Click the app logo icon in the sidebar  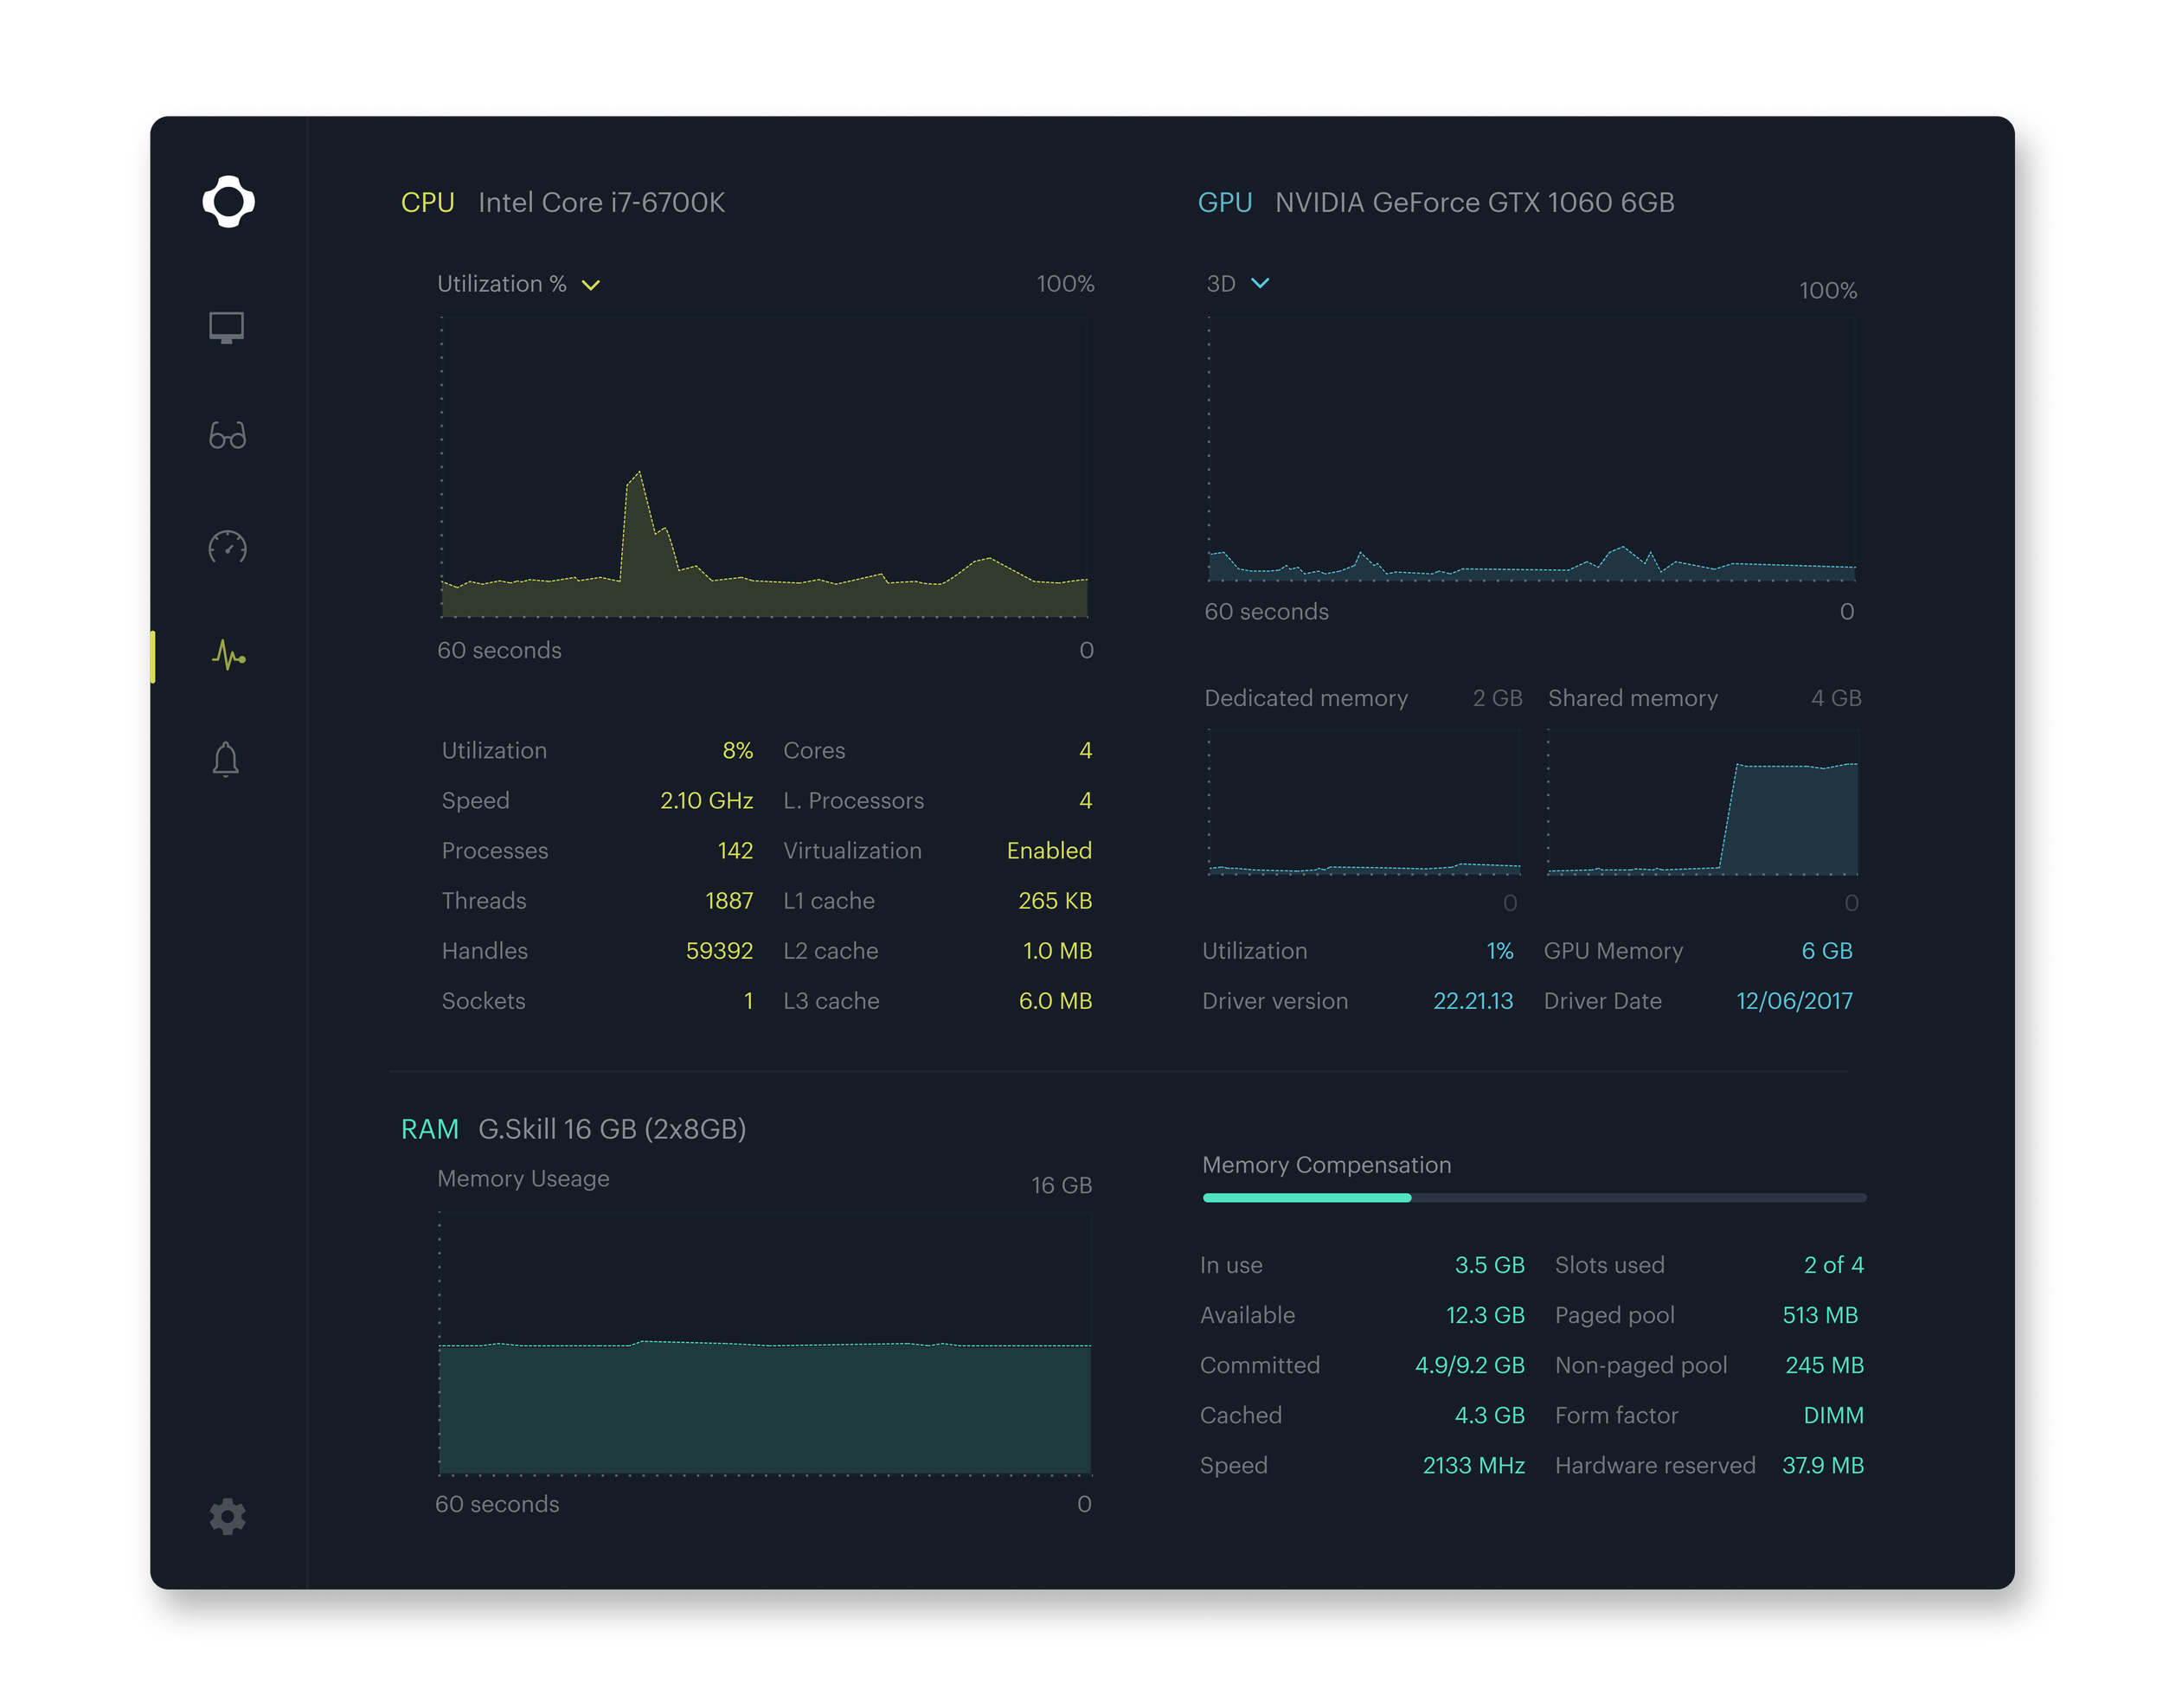point(228,202)
